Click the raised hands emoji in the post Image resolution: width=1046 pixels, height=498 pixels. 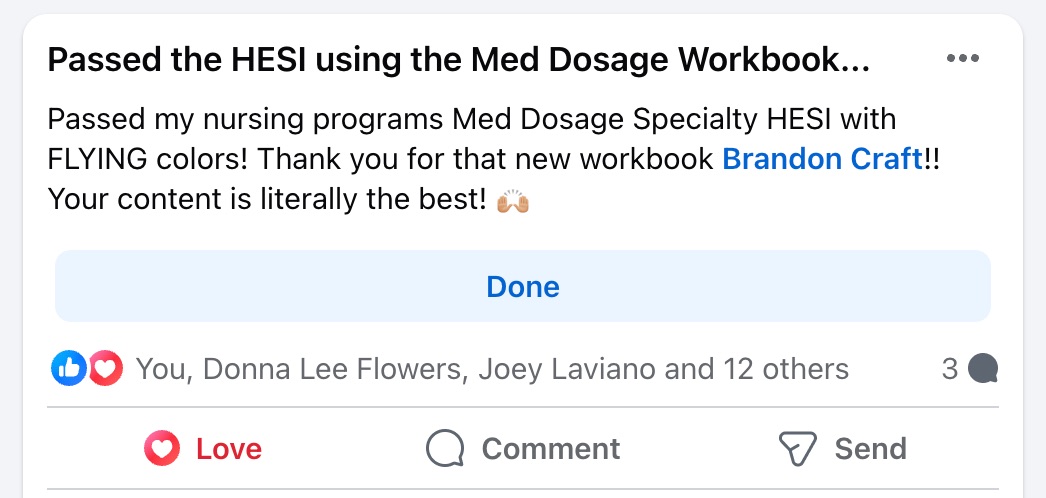513,201
